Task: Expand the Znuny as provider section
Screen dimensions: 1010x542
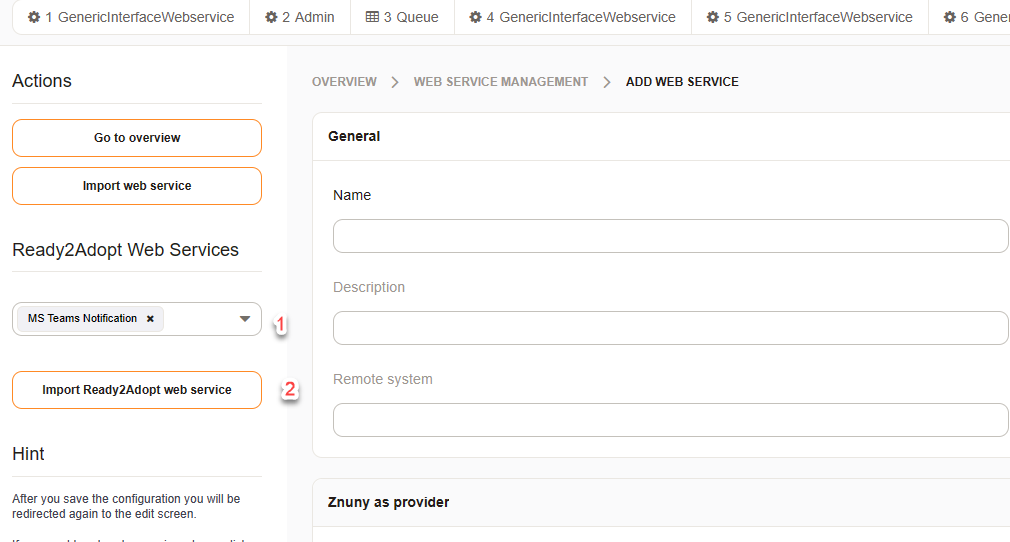Action: [x=388, y=502]
